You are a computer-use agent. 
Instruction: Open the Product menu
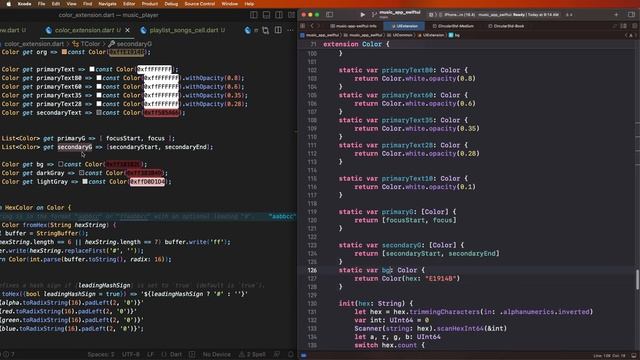click(x=150, y=4)
